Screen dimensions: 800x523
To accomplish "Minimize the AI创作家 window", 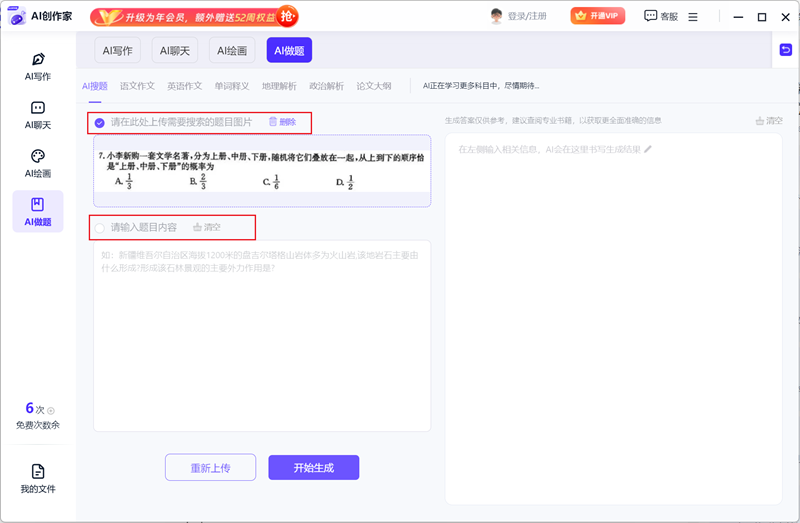I will click(x=738, y=17).
